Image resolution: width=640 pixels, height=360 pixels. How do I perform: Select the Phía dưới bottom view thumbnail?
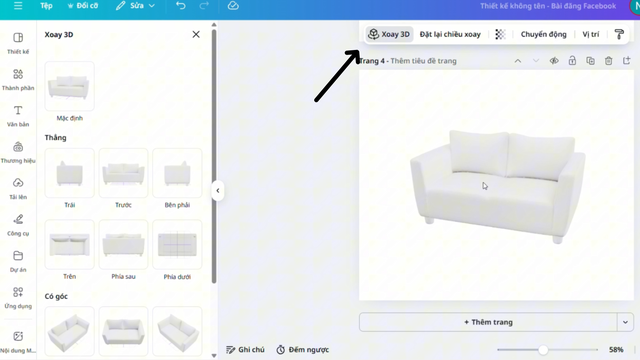coord(177,244)
